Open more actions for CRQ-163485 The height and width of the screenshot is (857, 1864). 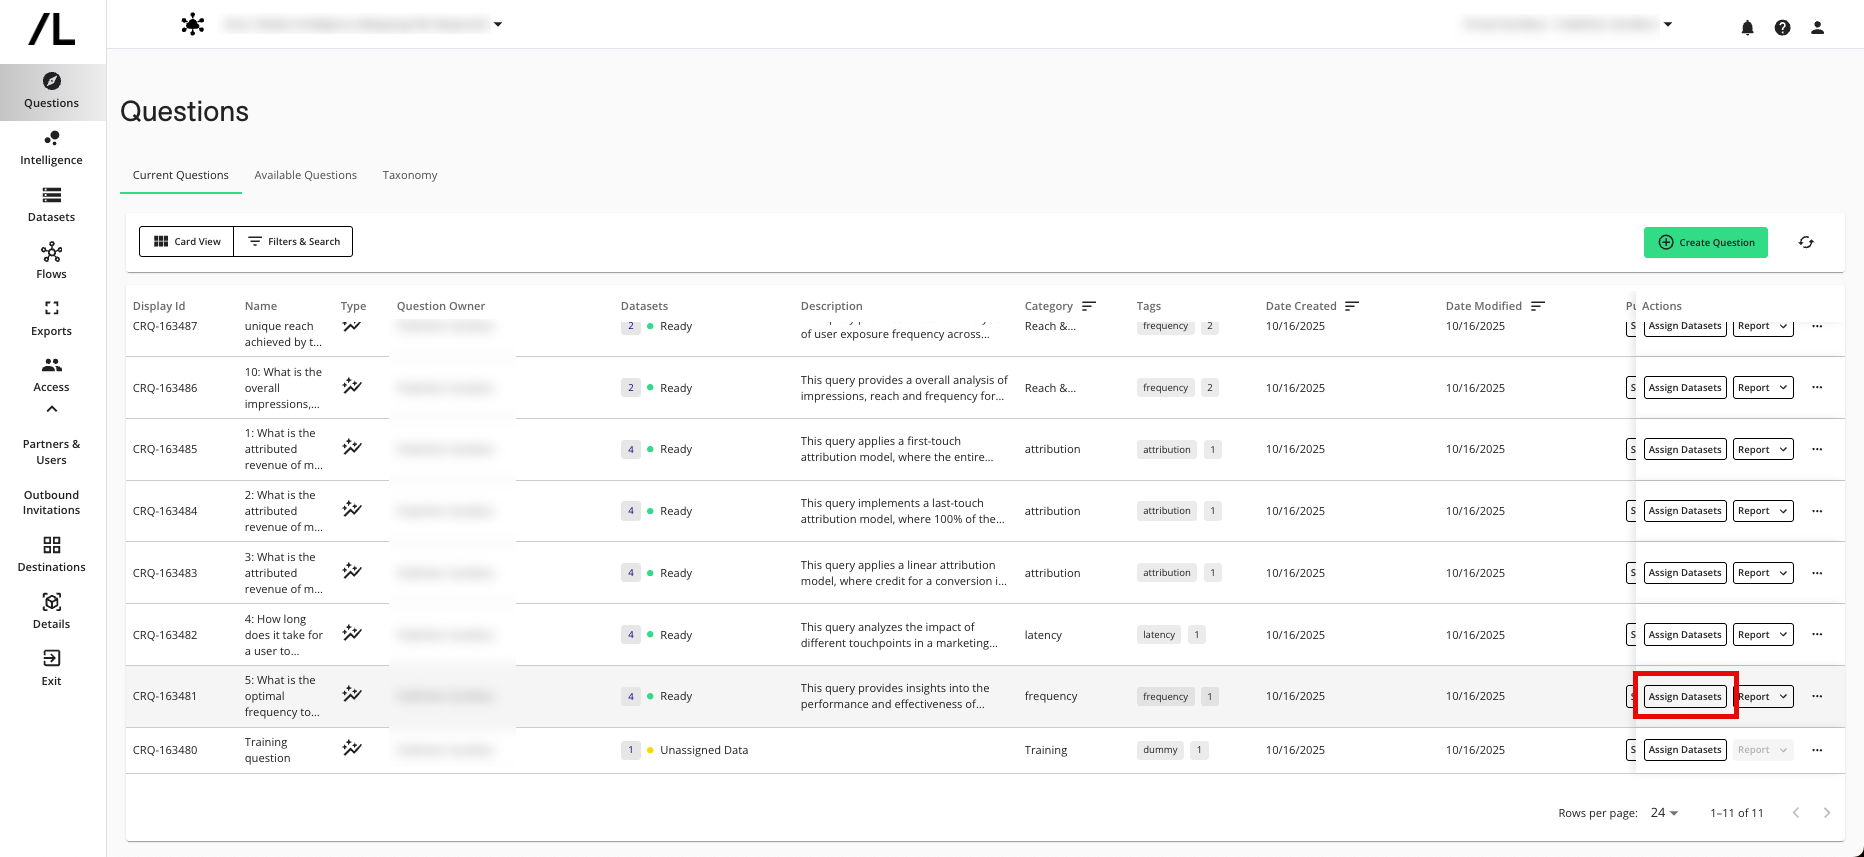pos(1817,449)
